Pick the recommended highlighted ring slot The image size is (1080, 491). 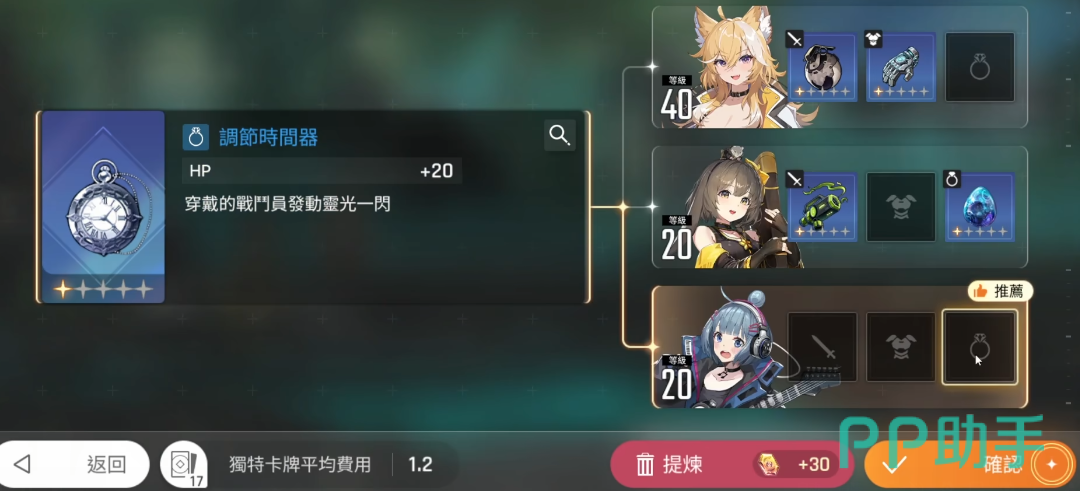point(979,347)
